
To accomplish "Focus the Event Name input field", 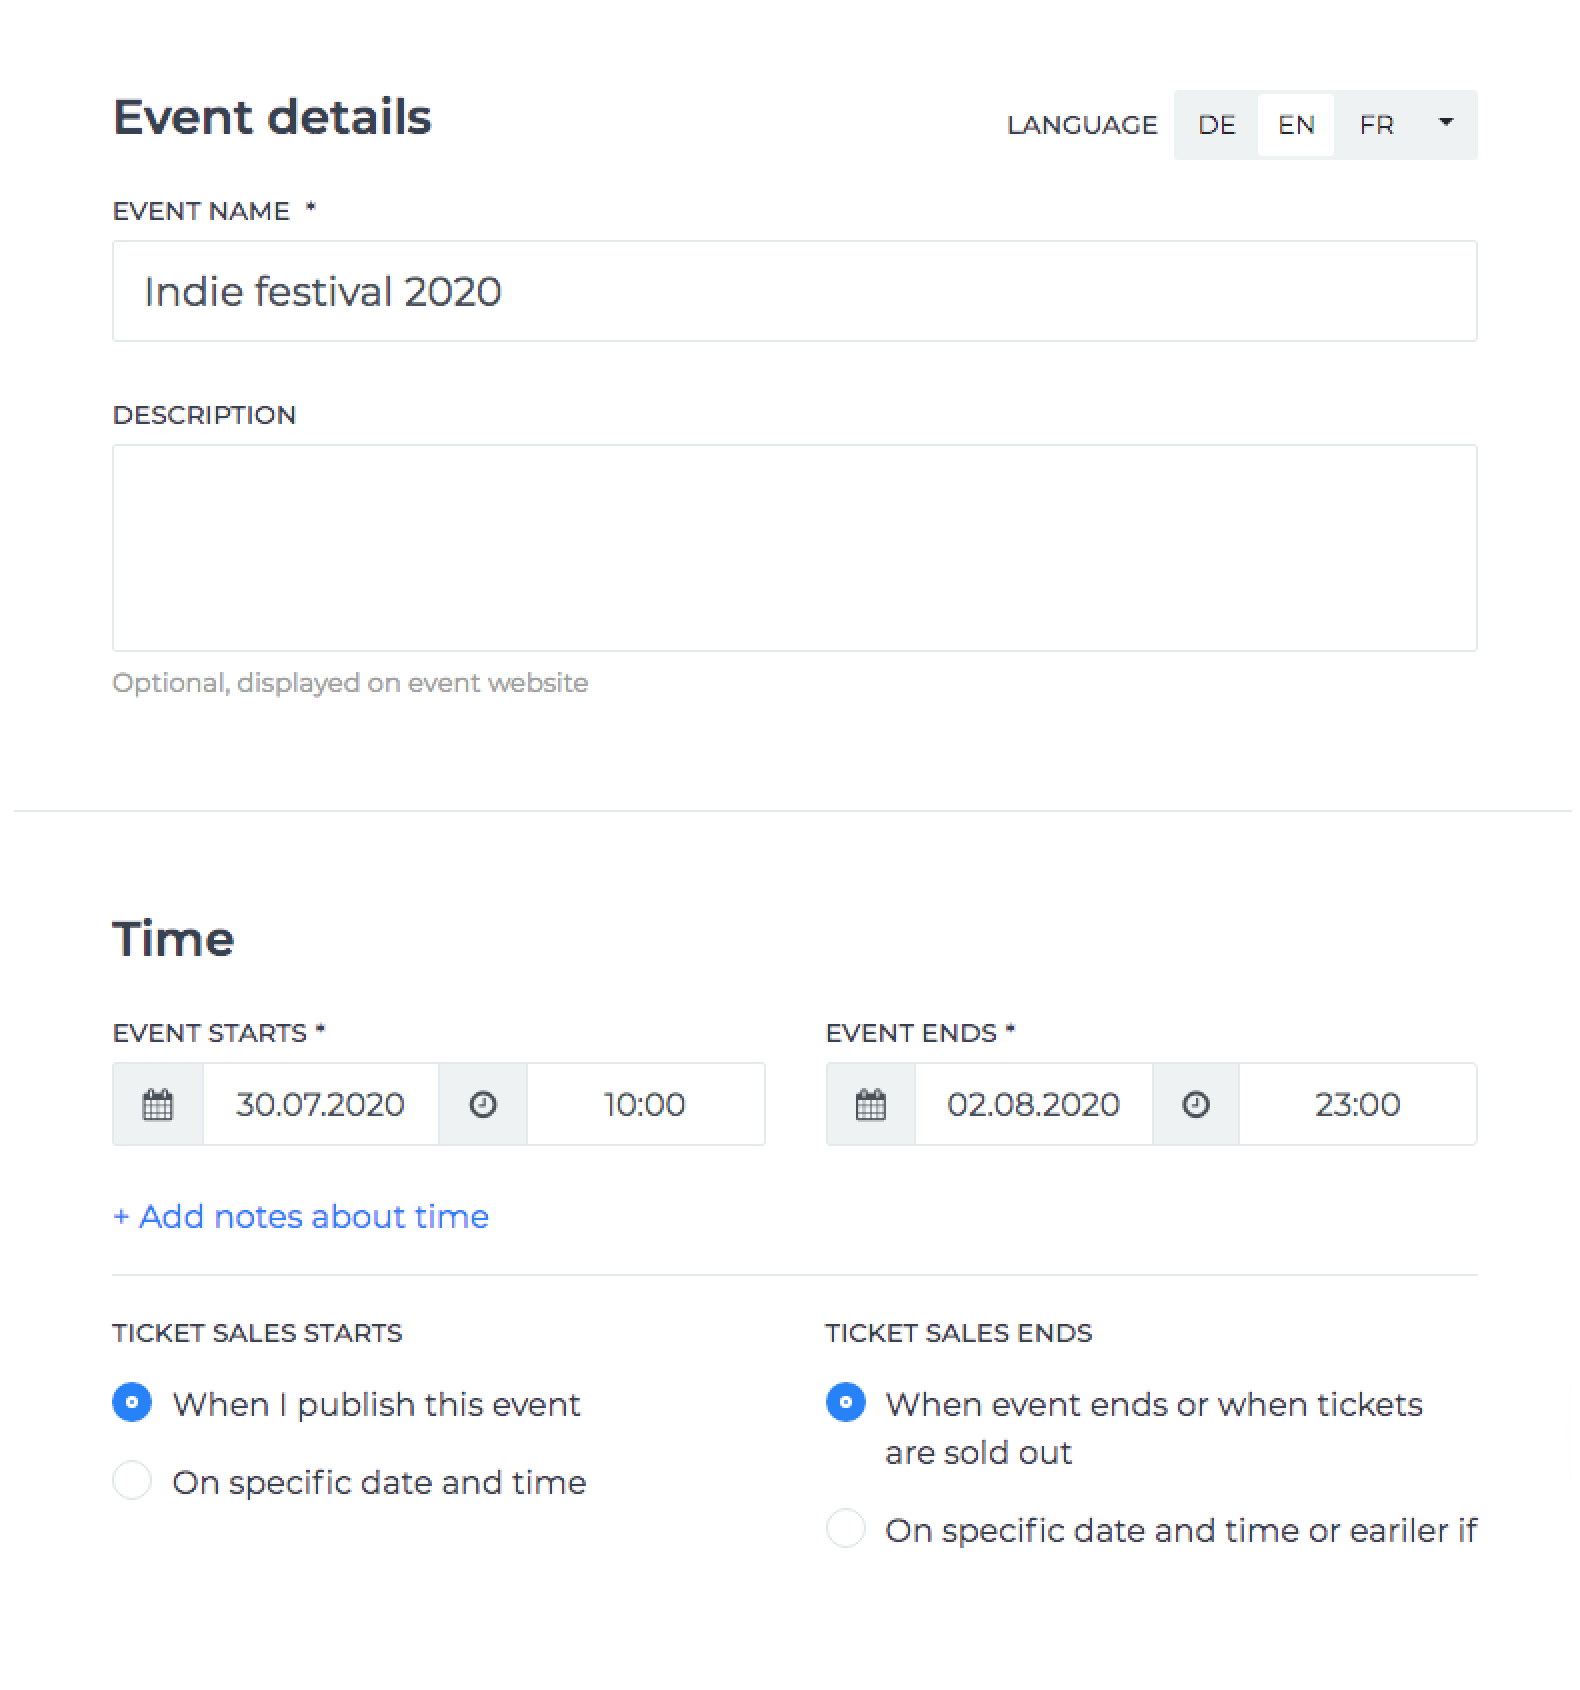I will [x=795, y=291].
